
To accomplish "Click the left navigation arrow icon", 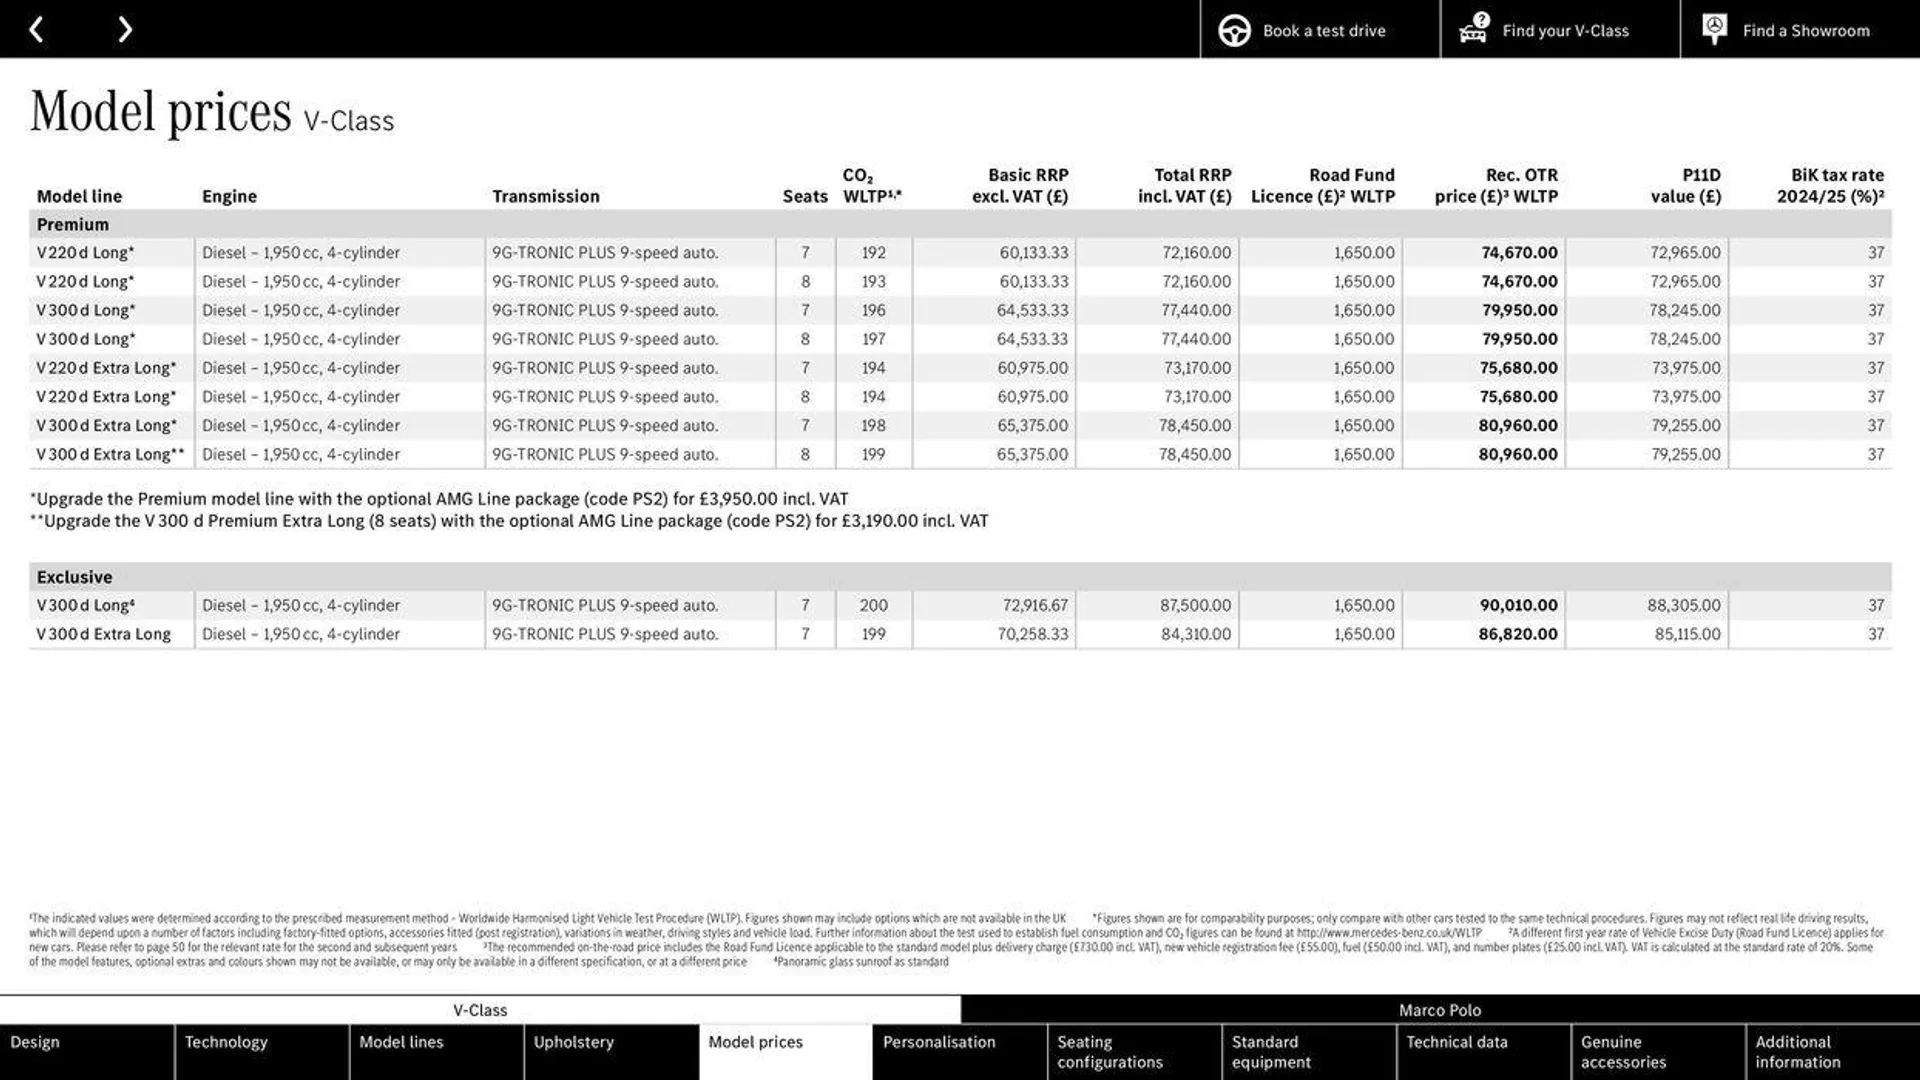I will pyautogui.click(x=38, y=29).
